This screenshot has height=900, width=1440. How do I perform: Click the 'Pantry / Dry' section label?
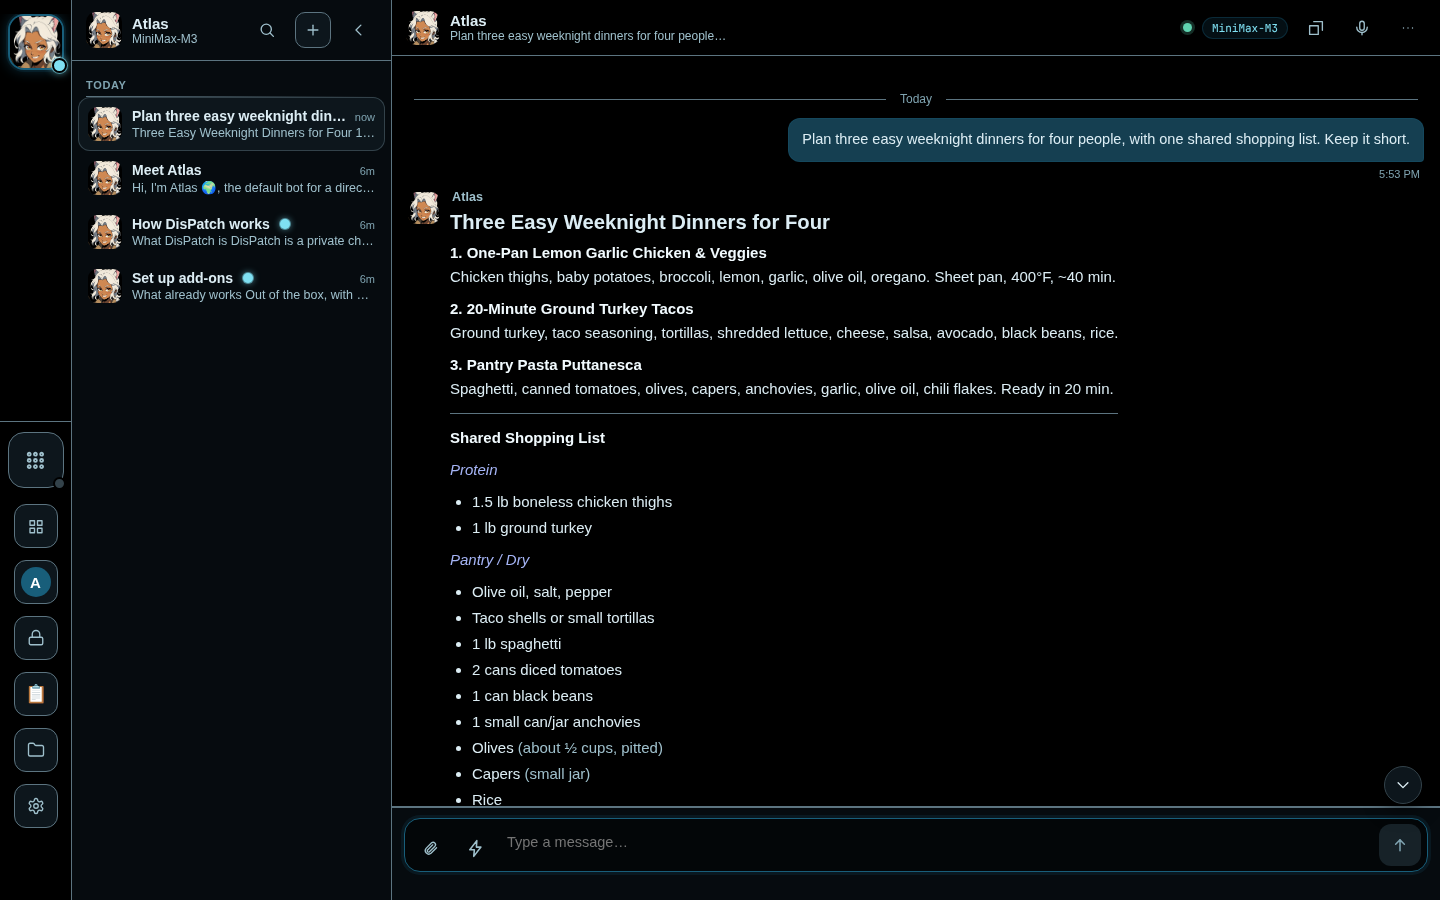pyautogui.click(x=489, y=560)
